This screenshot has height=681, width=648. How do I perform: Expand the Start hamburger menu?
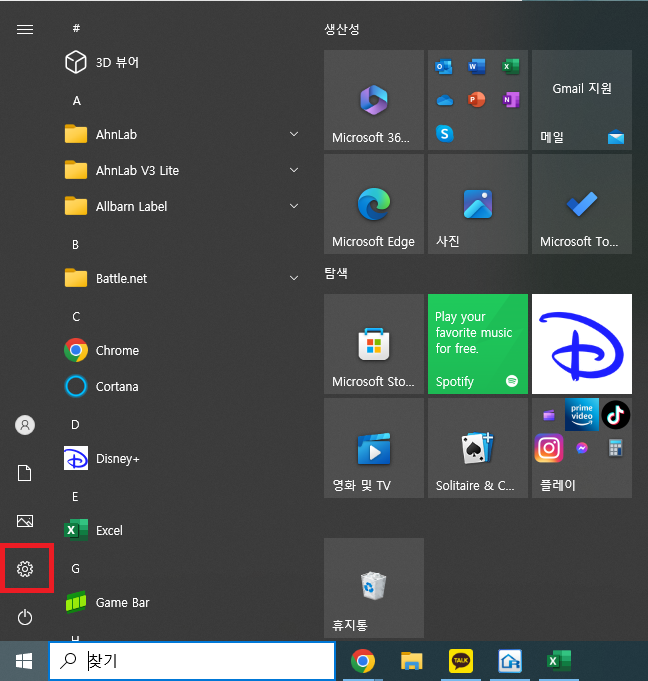click(x=25, y=29)
